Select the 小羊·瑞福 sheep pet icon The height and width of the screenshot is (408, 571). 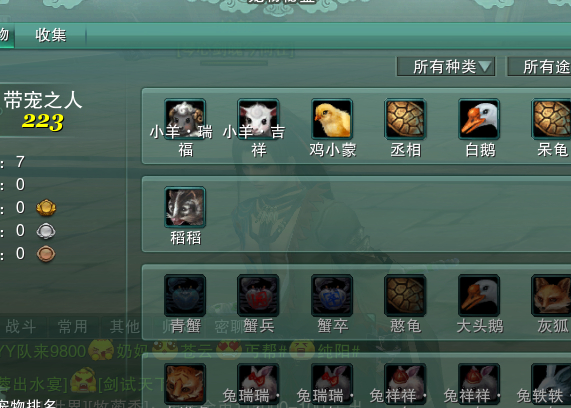[185, 119]
